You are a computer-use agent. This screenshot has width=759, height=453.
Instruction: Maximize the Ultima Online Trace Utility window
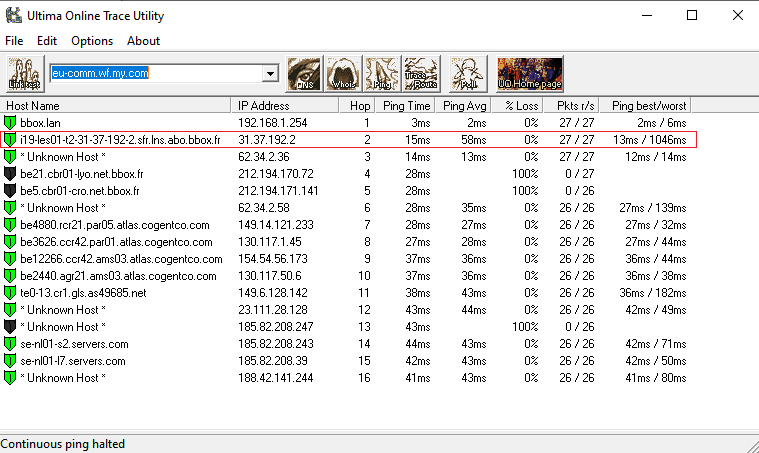[692, 15]
